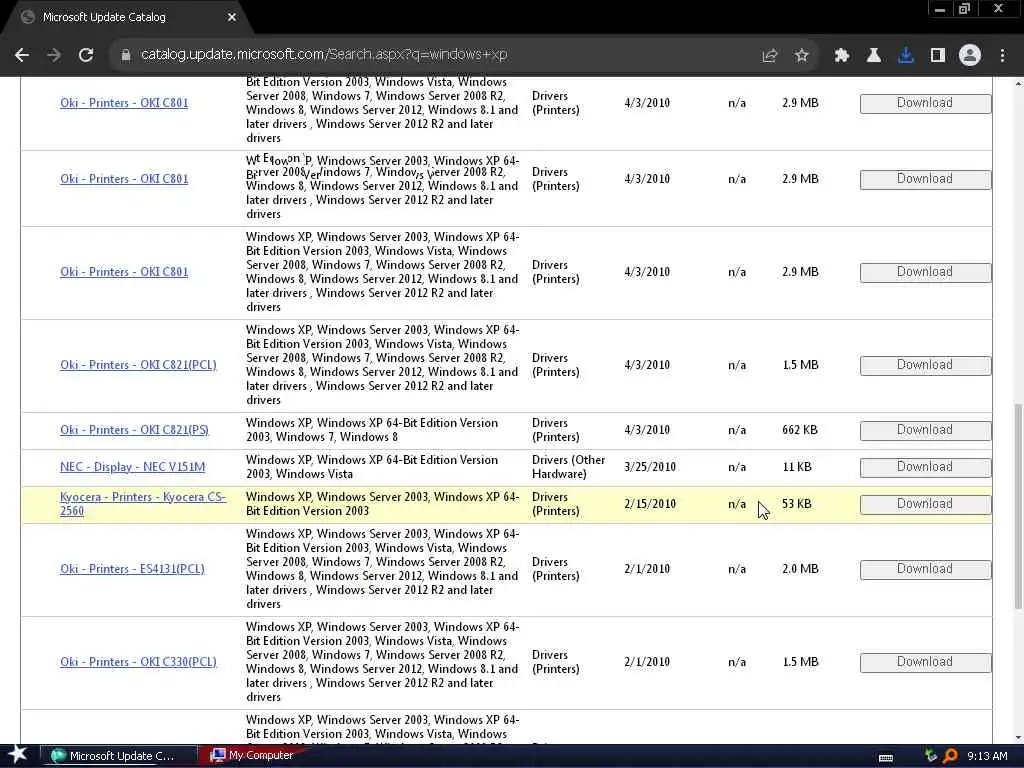1024x768 pixels.
Task: Select the 3/25/2010 date cell
Action: pos(650,467)
